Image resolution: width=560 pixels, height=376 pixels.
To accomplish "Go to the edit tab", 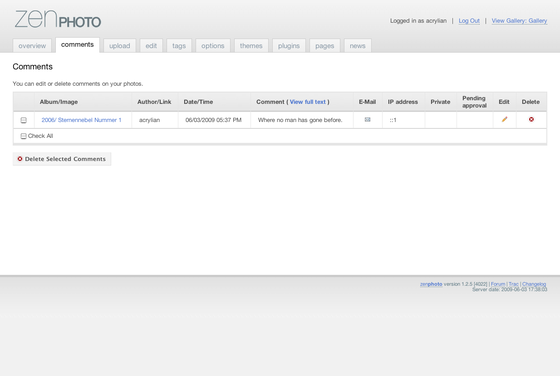I will [x=151, y=46].
